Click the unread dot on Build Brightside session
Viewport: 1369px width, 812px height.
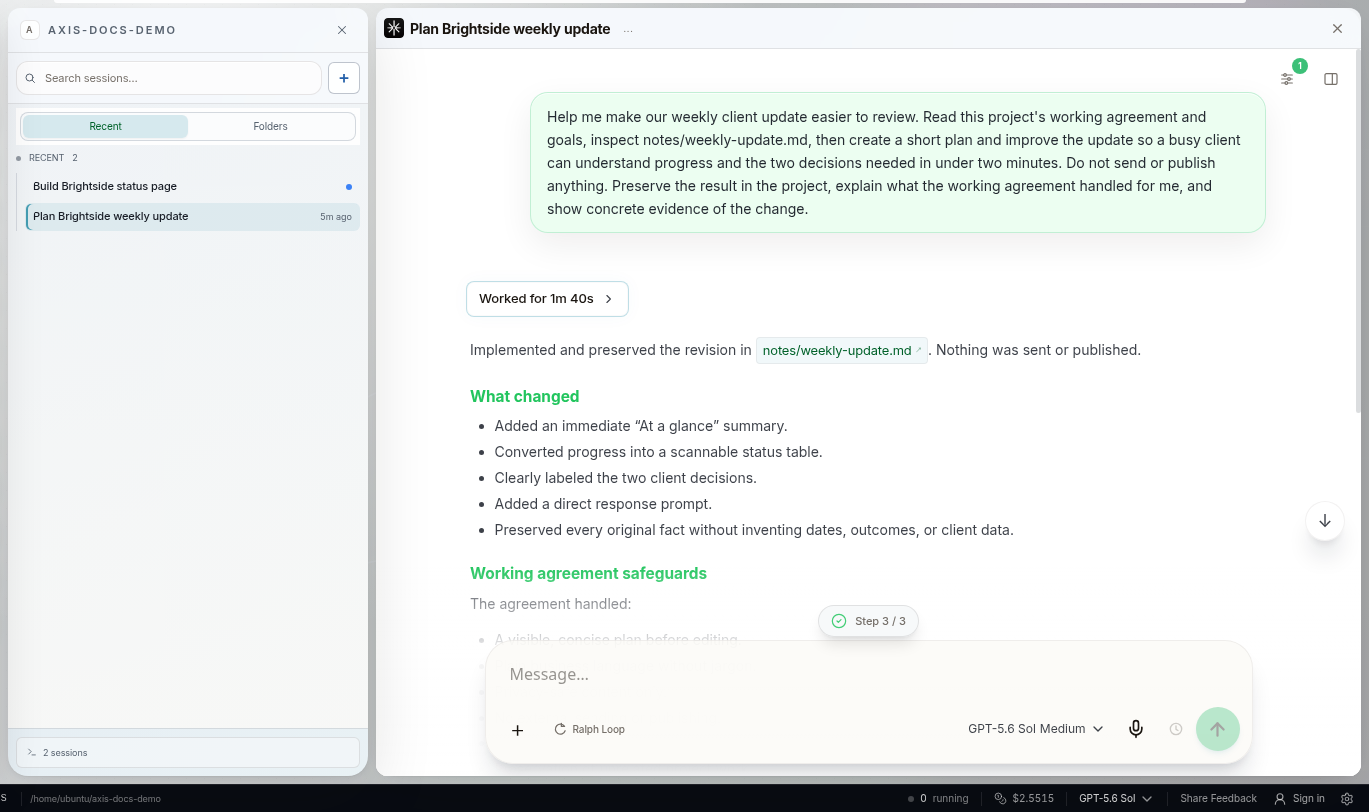pyautogui.click(x=349, y=187)
